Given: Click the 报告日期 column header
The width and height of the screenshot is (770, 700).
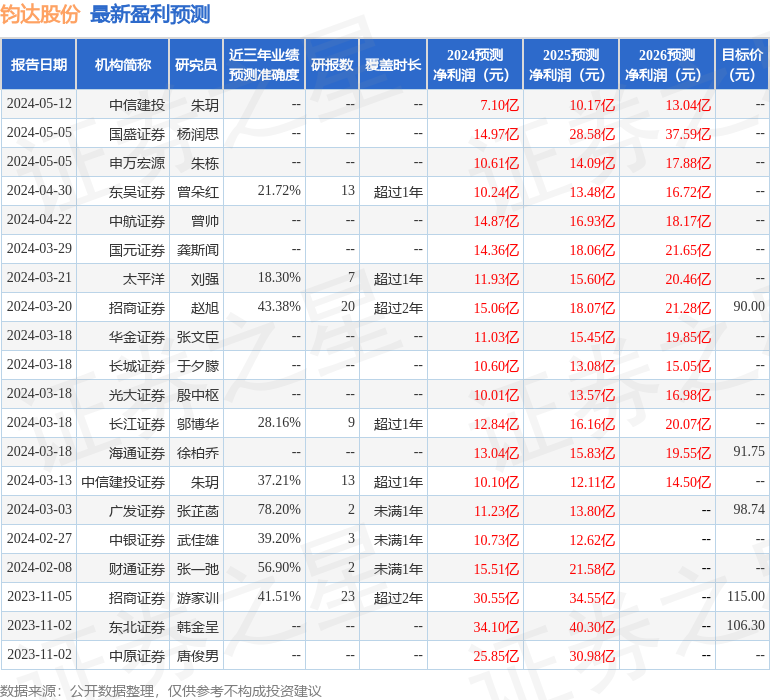Looking at the screenshot, I should [38, 64].
